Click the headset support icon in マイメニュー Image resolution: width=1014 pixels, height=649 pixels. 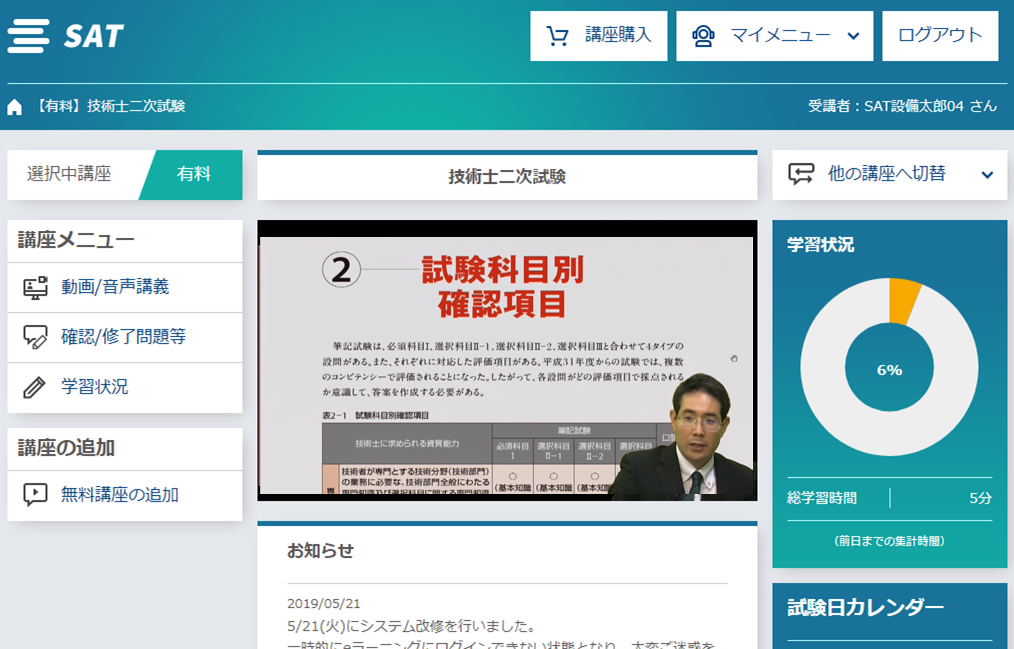point(703,36)
